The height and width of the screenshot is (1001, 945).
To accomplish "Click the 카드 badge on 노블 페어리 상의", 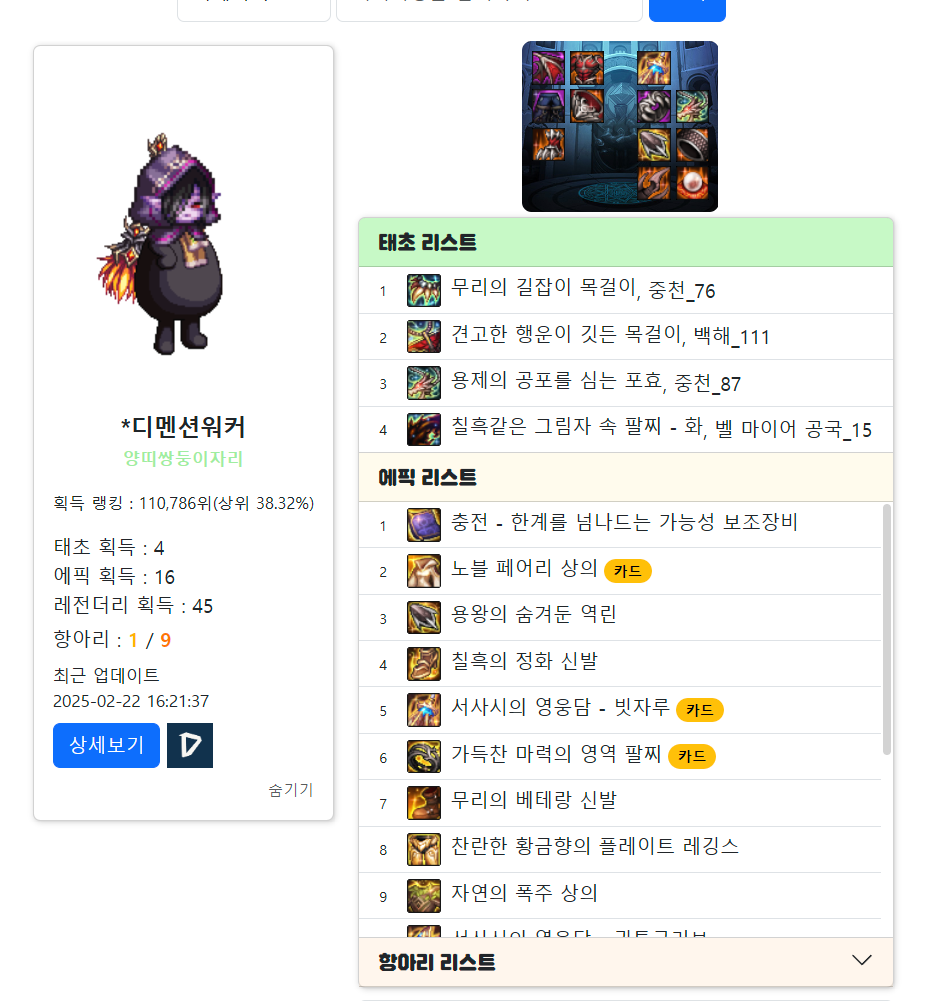I will (x=628, y=571).
